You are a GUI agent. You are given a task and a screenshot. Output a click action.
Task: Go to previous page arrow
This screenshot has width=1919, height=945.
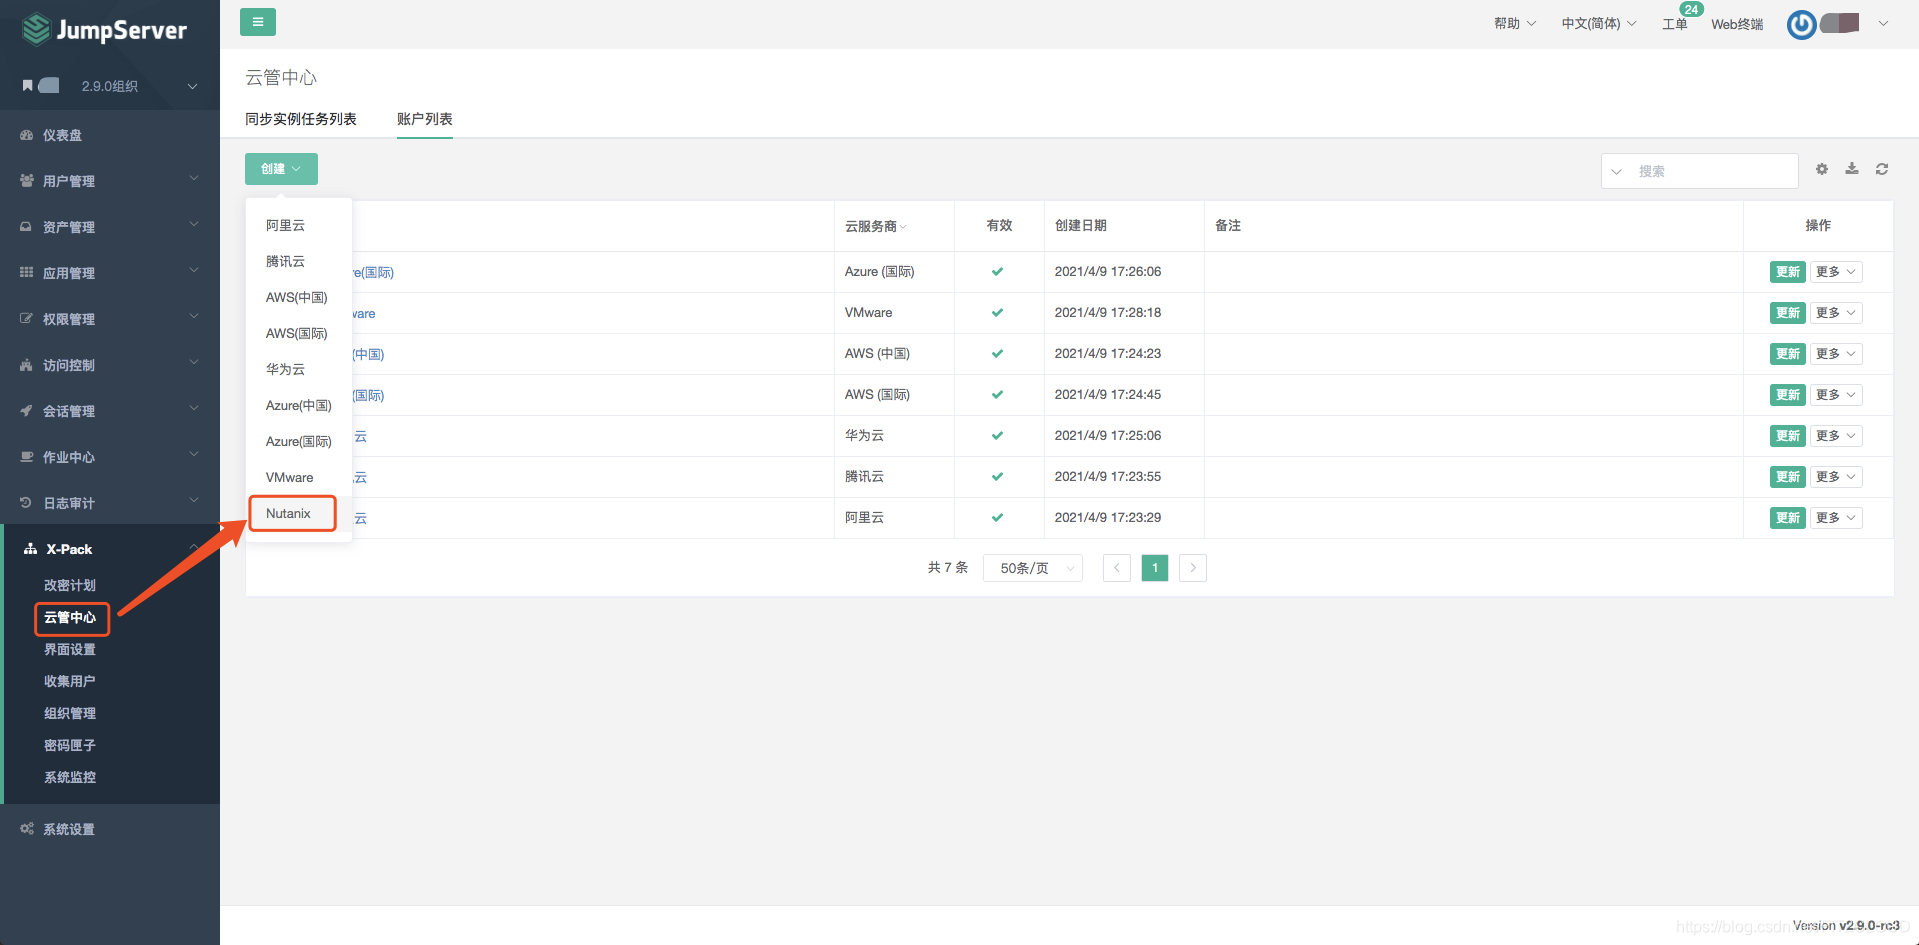pos(1117,568)
